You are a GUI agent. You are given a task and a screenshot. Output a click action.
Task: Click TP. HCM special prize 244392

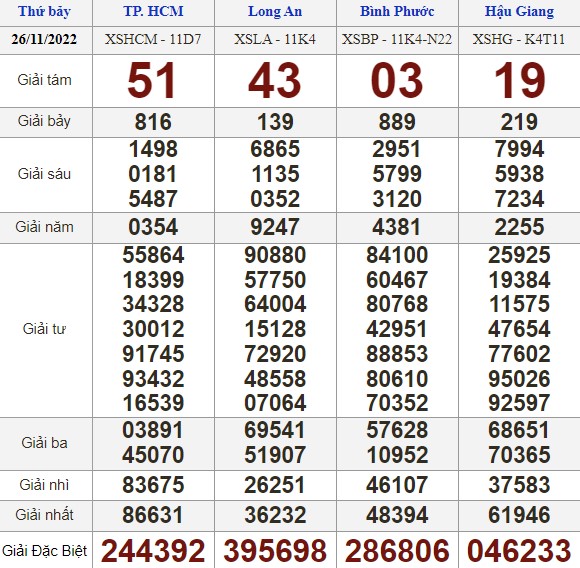tap(153, 551)
